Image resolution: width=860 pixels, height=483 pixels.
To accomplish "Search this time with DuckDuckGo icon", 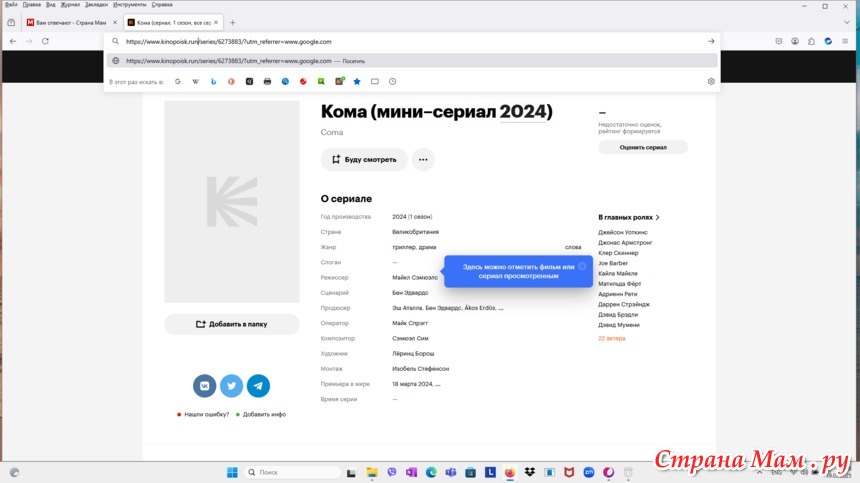I will [231, 81].
